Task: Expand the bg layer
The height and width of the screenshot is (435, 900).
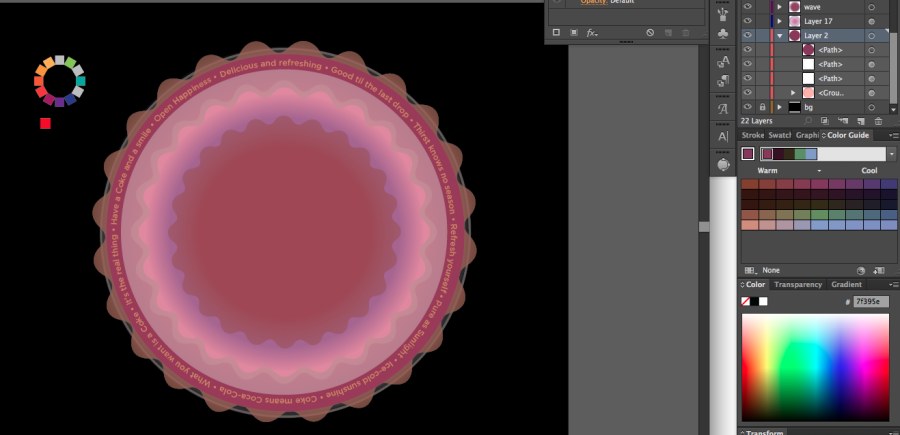Action: tap(779, 107)
